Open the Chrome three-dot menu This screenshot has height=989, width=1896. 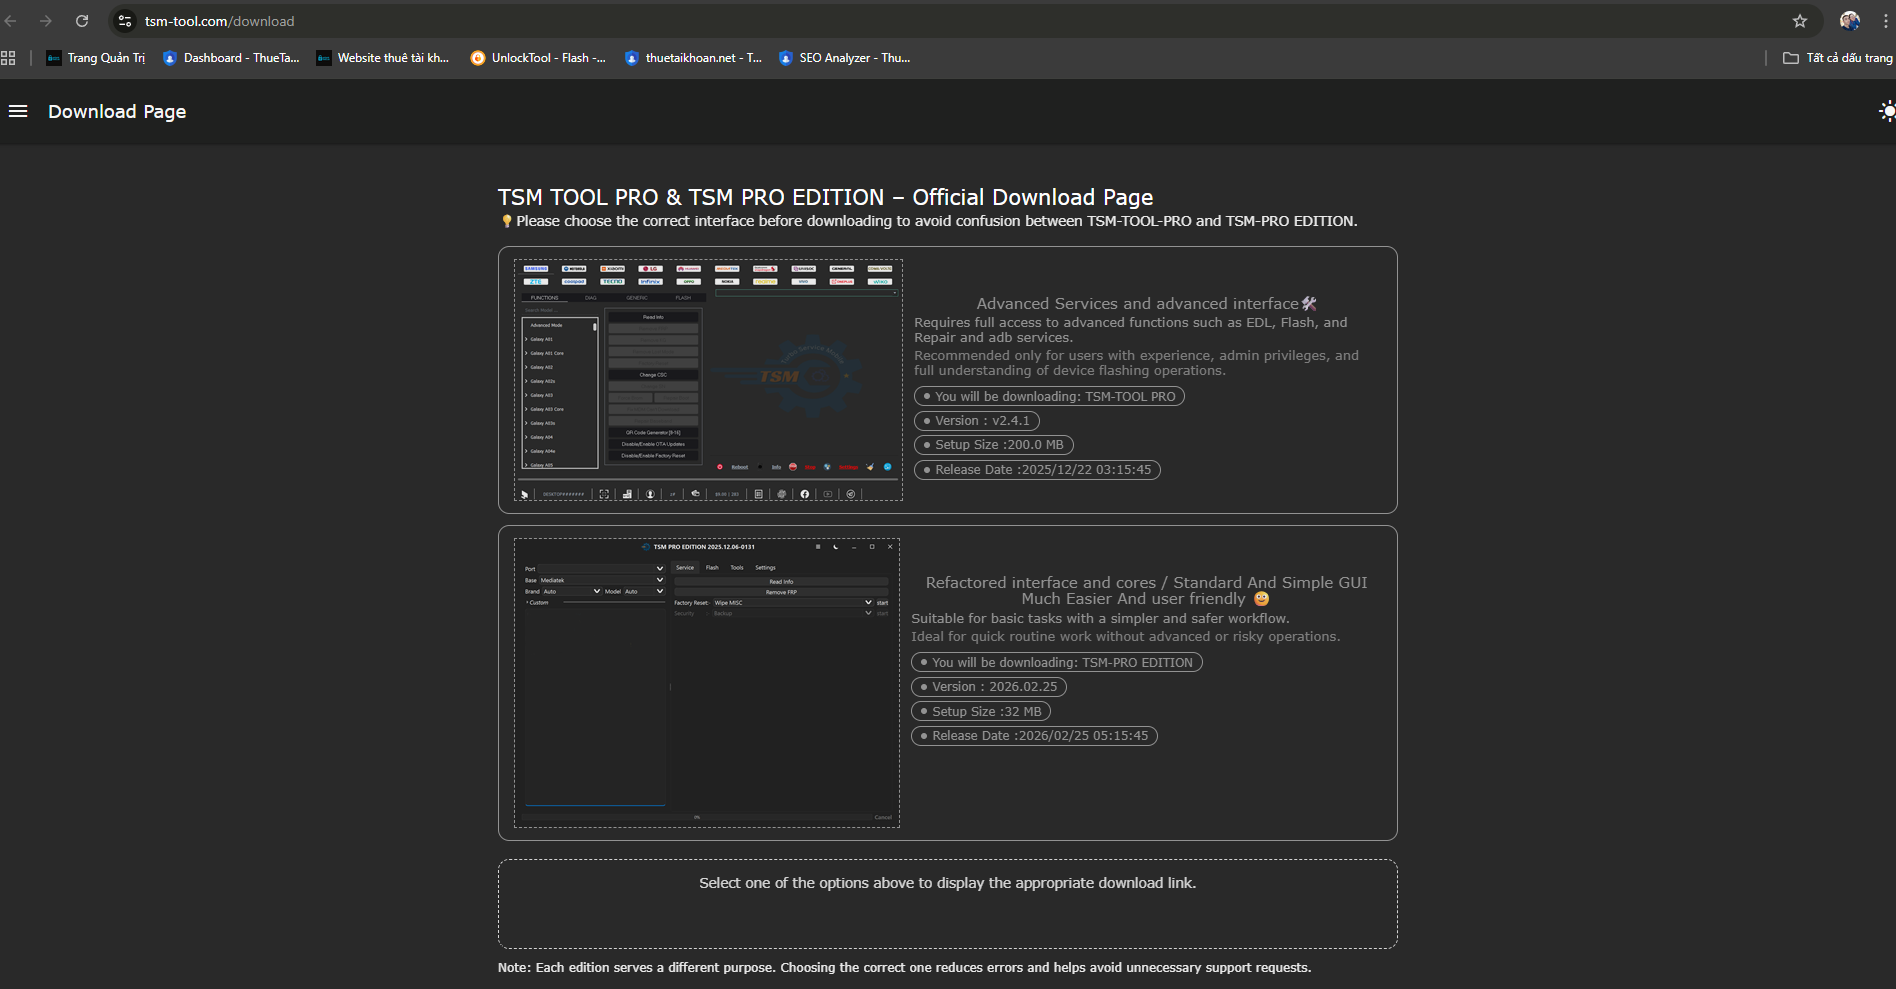[x=1886, y=21]
